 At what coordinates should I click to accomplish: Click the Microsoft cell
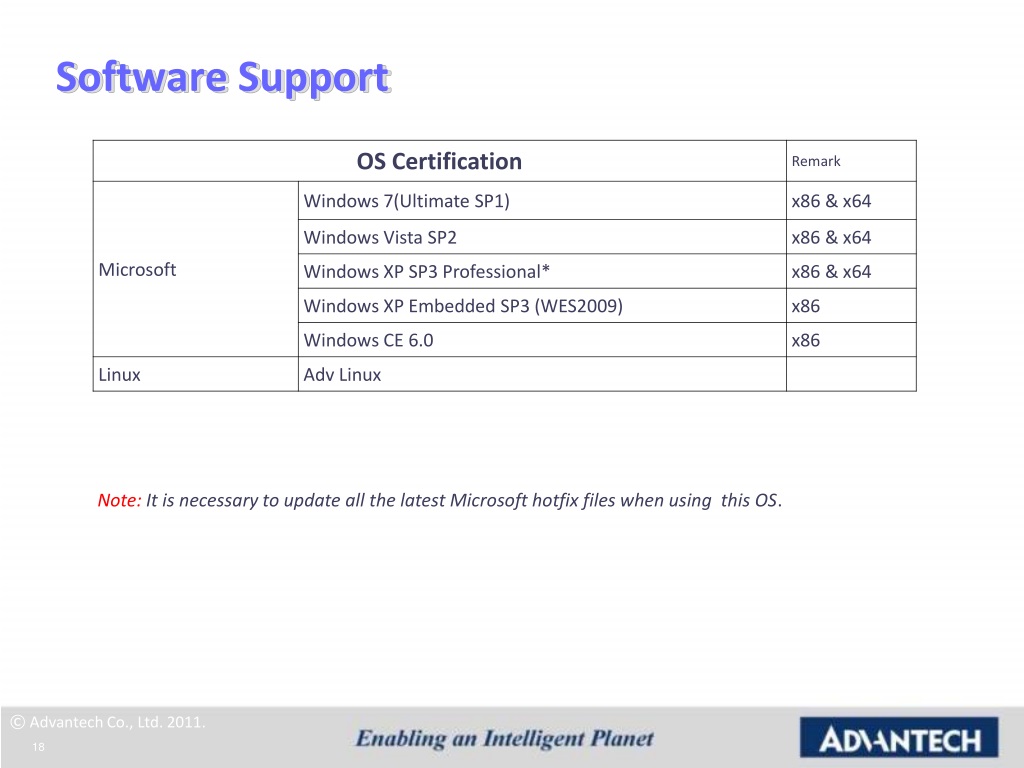pyautogui.click(x=196, y=269)
